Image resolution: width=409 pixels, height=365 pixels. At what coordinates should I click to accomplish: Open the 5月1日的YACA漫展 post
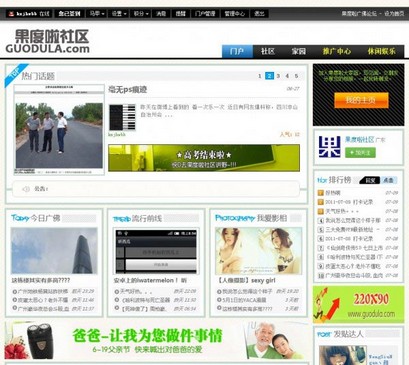pyautogui.click(x=244, y=300)
